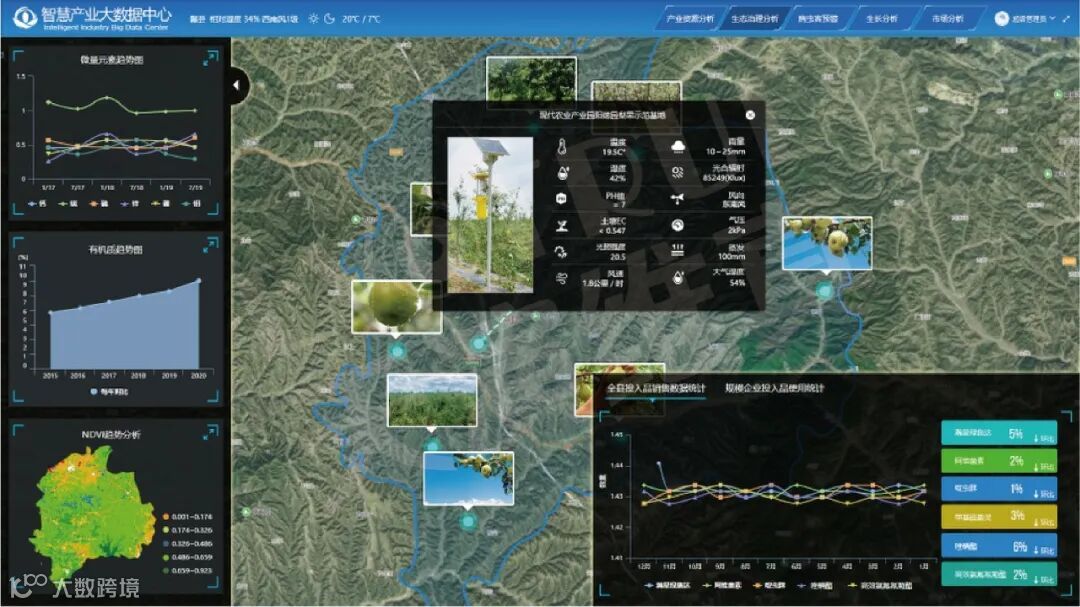
Task: Open the green fruit close-up thumbnail
Action: coord(396,307)
